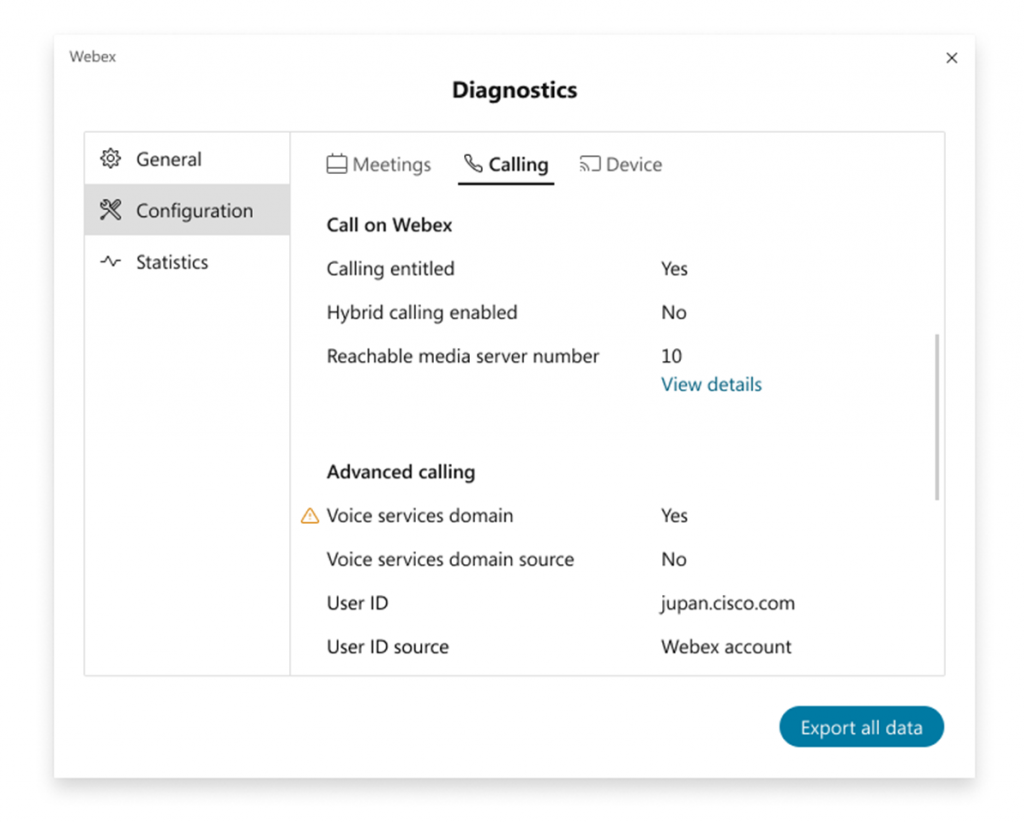Viewport: 1024px width, 823px height.
Task: Click the warning triangle beside Voice services domain
Action: pyautogui.click(x=310, y=515)
